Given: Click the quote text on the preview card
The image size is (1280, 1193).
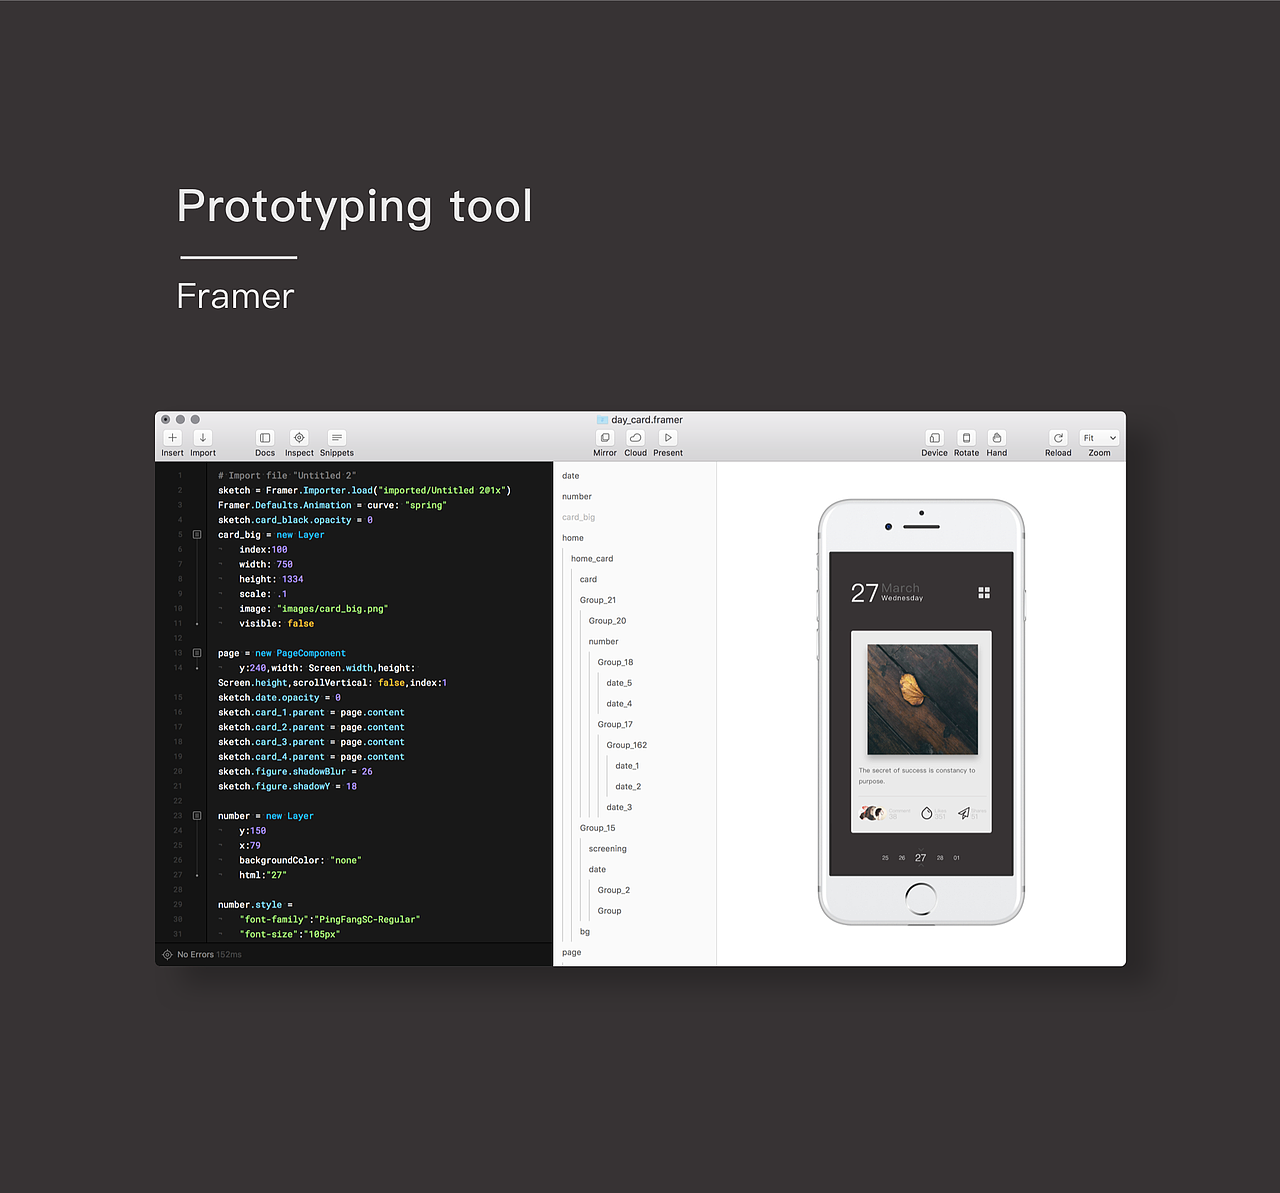Looking at the screenshot, I should point(916,776).
